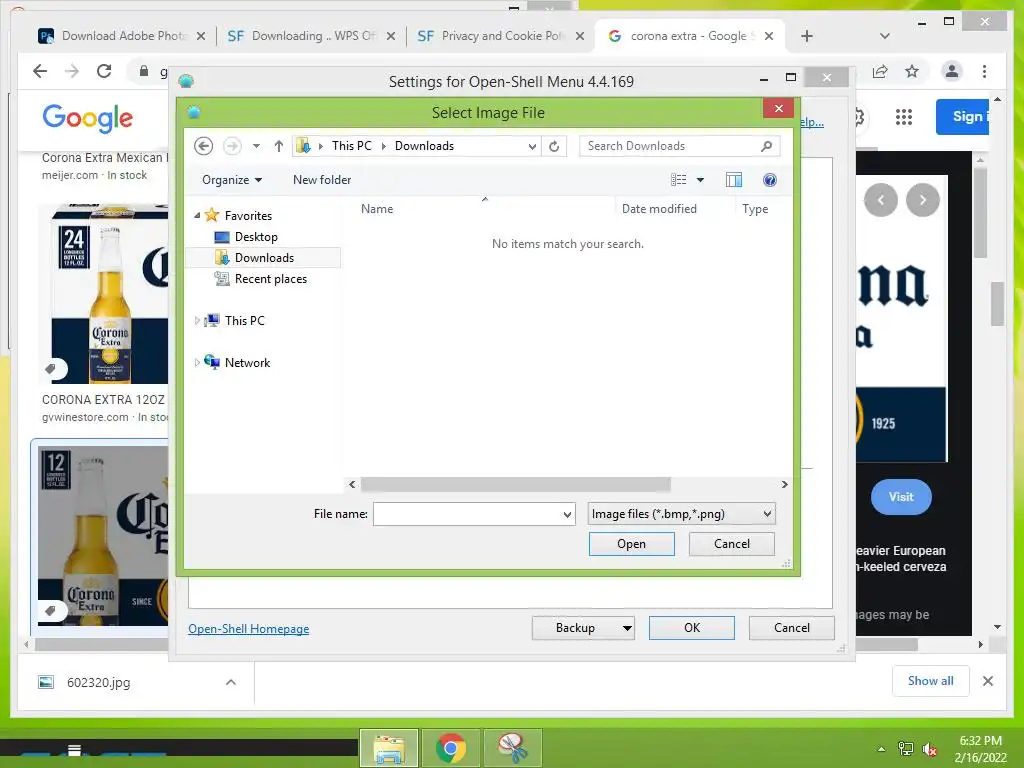Click Visit button on image preview
The image size is (1024, 768).
click(x=901, y=497)
